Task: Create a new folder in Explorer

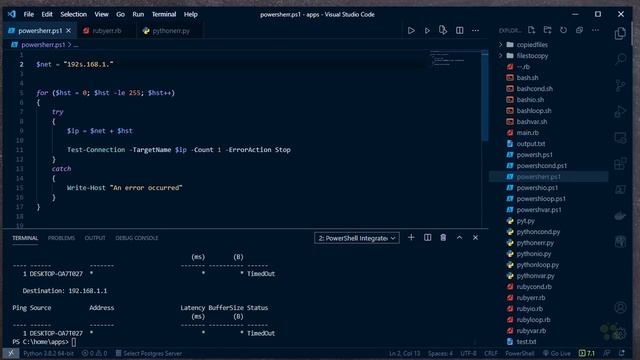Action: (x=547, y=30)
